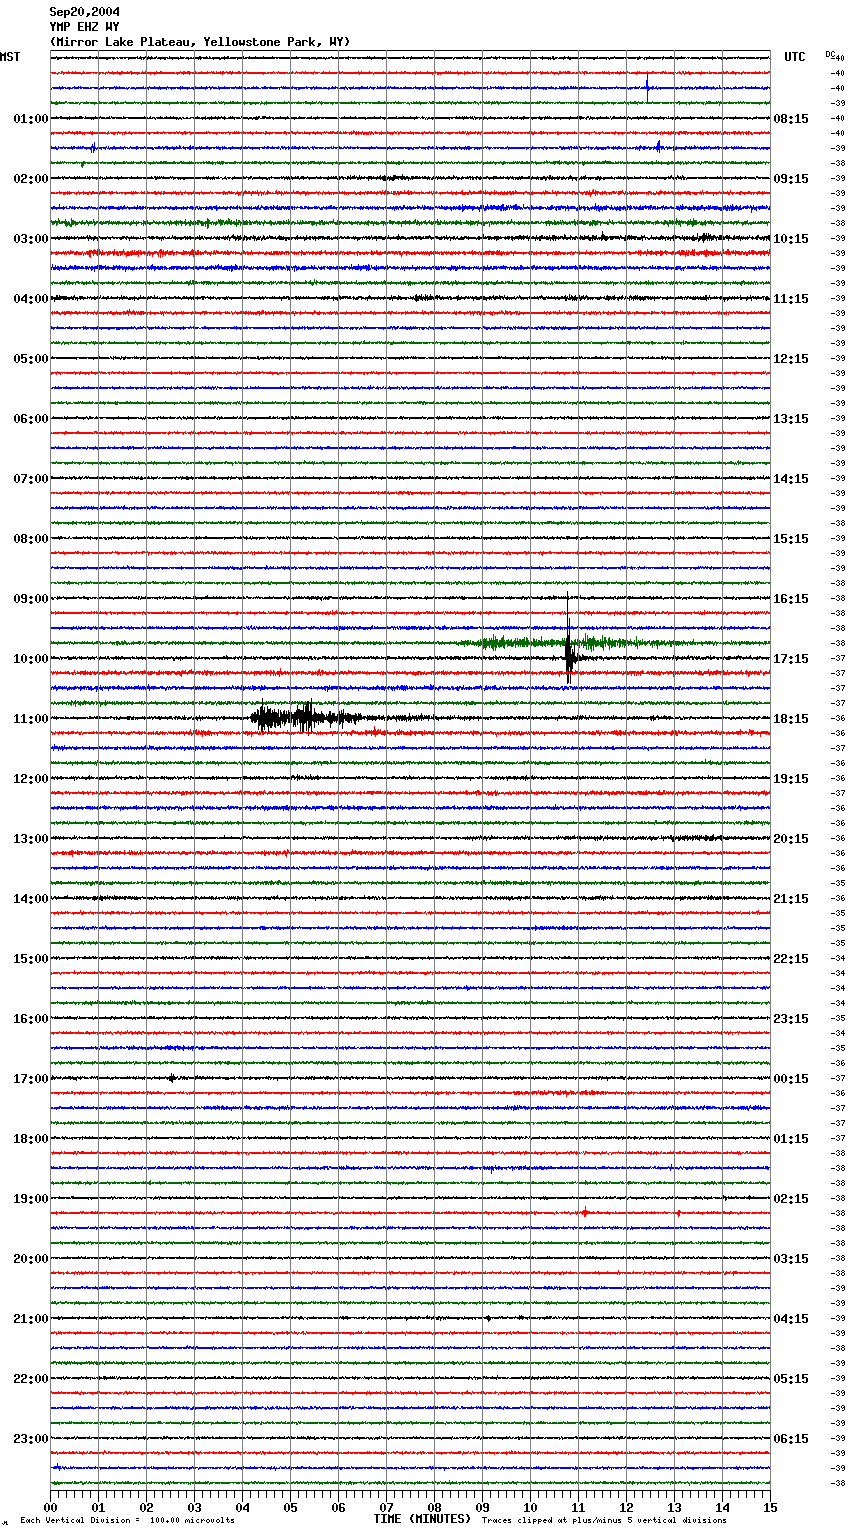Click the '17:15' UTC time label
Viewport: 850px width, 1534px height.
click(791, 659)
